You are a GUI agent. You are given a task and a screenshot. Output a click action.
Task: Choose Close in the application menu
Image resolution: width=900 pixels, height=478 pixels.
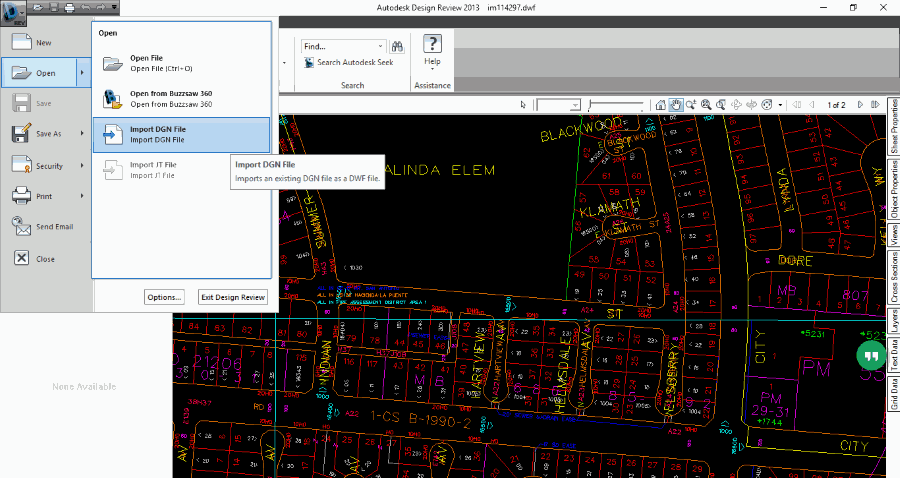point(46,259)
